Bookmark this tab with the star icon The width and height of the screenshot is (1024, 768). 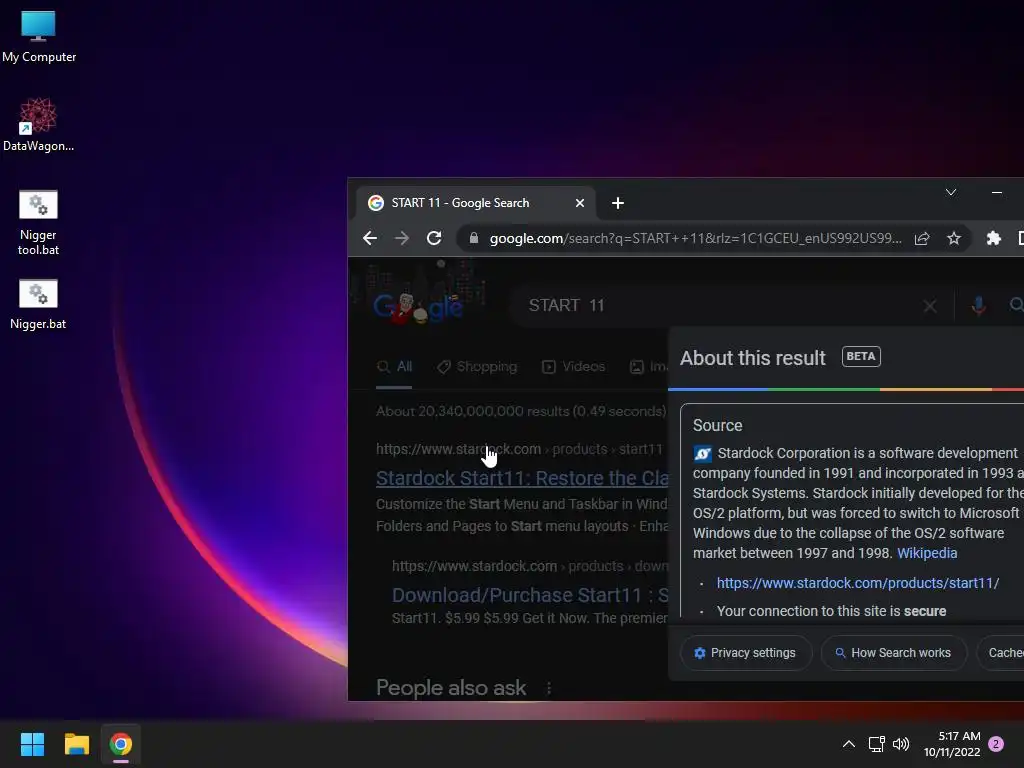click(x=954, y=238)
